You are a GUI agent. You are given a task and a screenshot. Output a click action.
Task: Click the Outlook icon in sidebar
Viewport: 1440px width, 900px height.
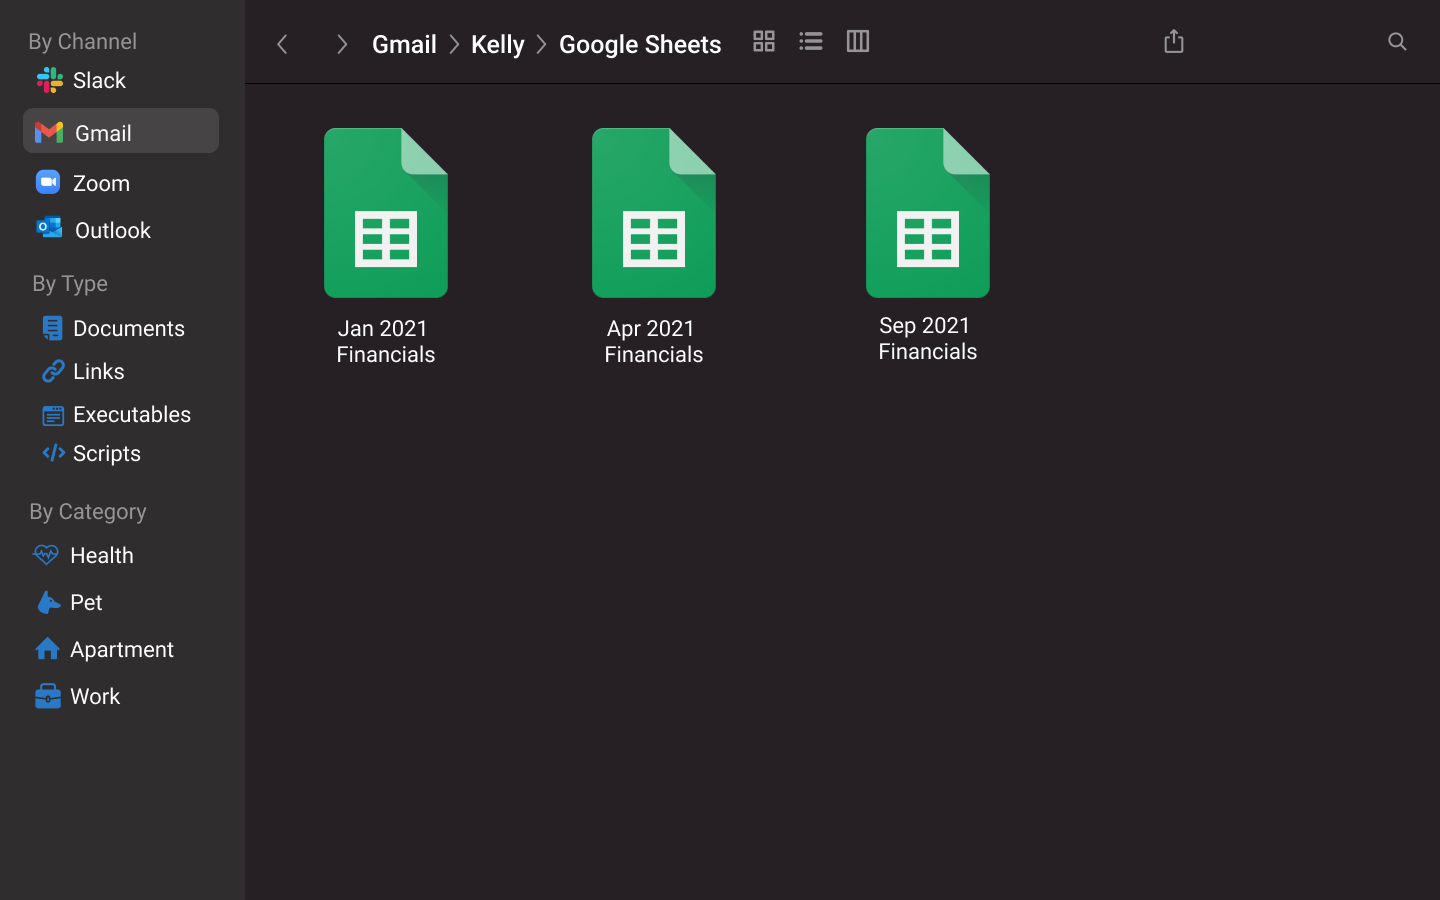[49, 228]
